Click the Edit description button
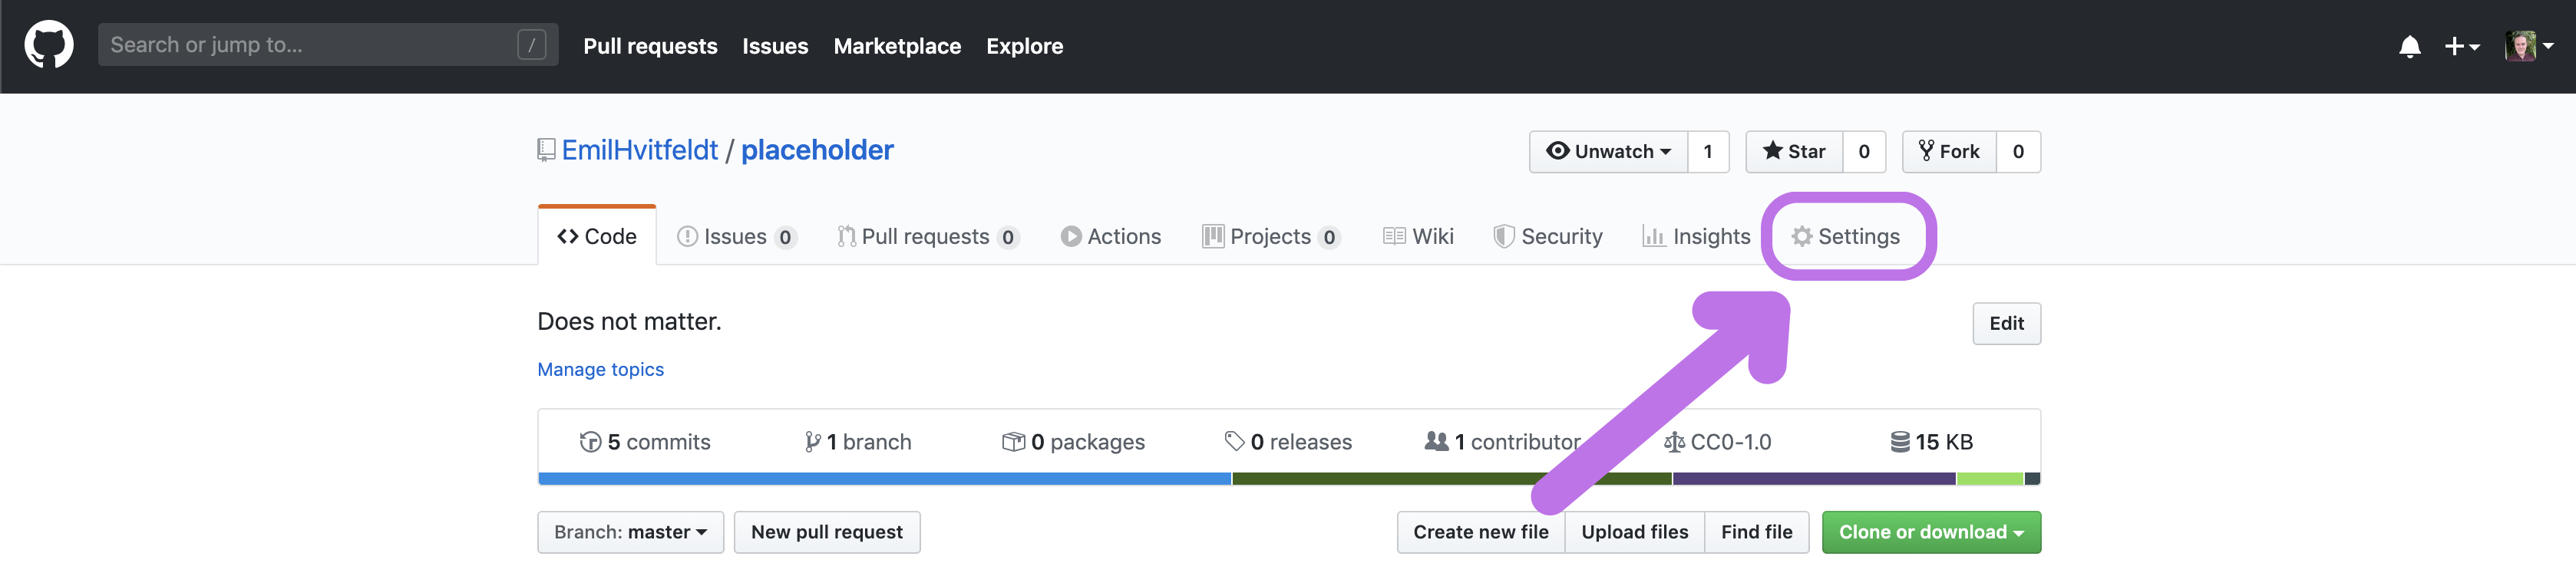Screen dimensions: 2576x563 [2006, 323]
